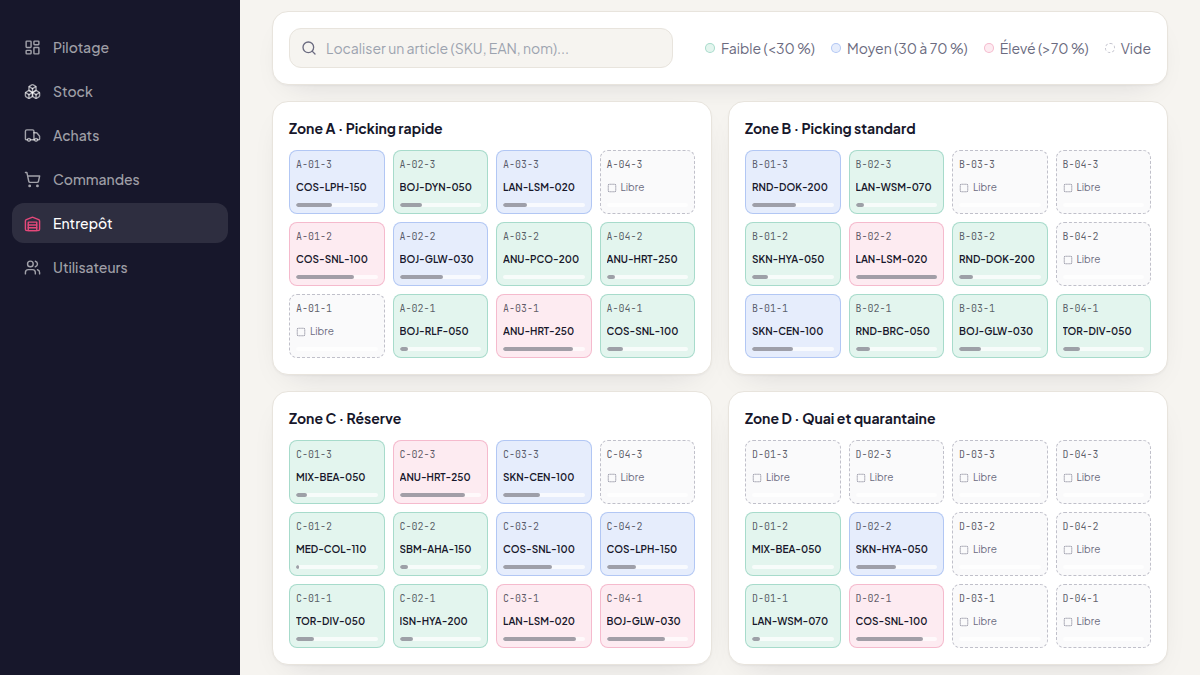Select slot B-01-2 SKN-HYA-050

793,254
